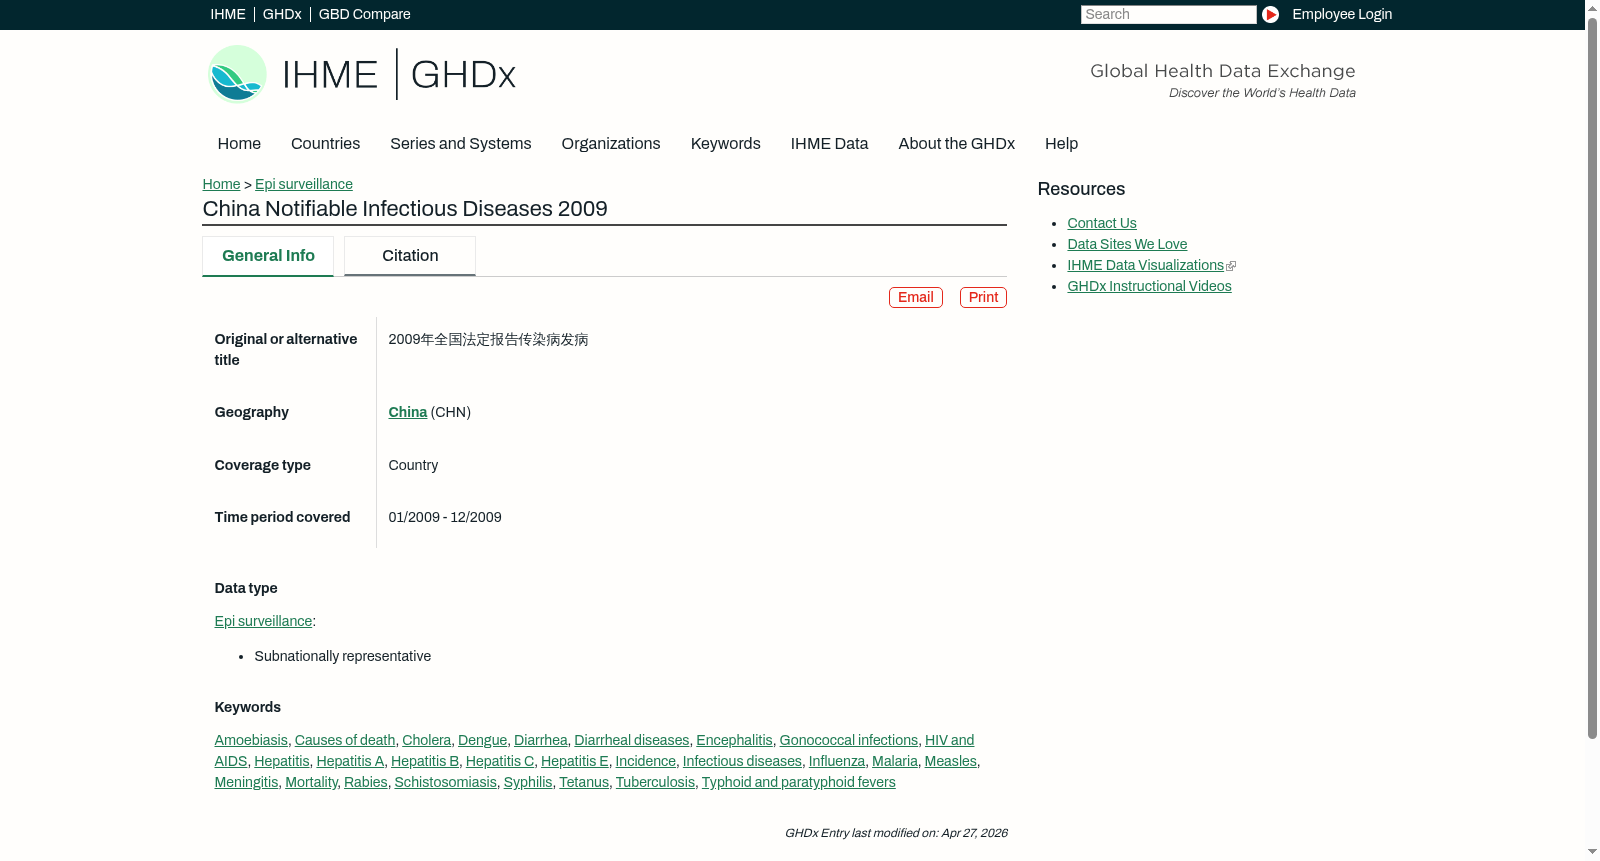Viewport: 1600px width, 861px height.
Task: Open GBD Compare in top bar
Action: [364, 14]
